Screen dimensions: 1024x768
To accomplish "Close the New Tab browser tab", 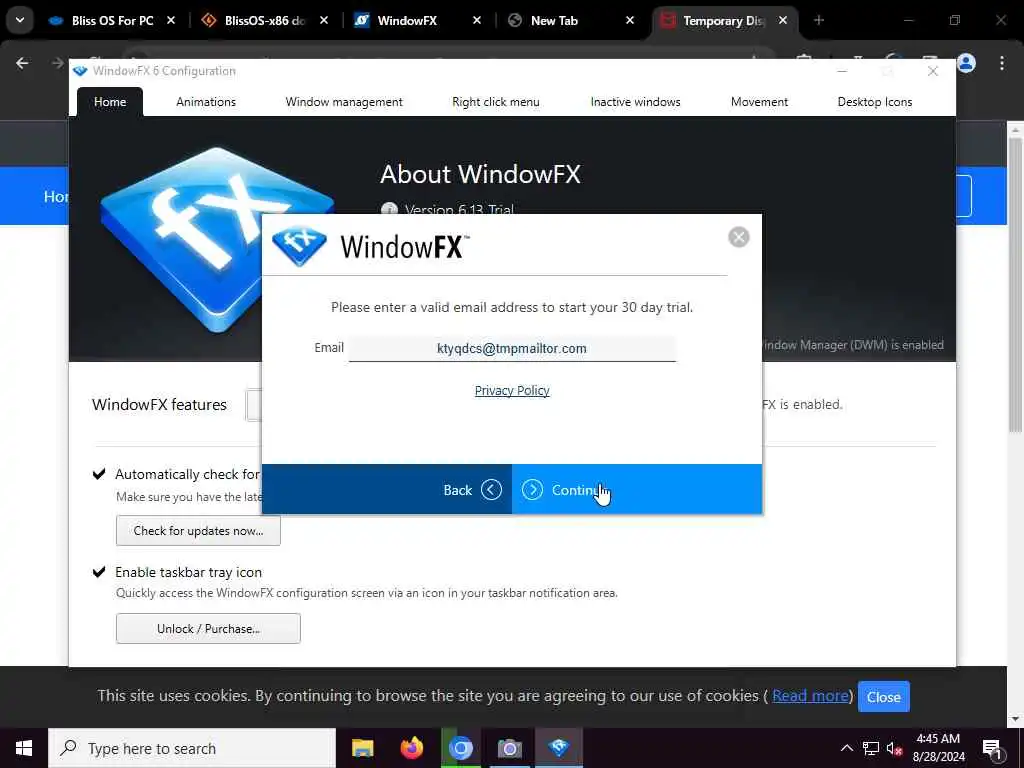I will coord(630,20).
